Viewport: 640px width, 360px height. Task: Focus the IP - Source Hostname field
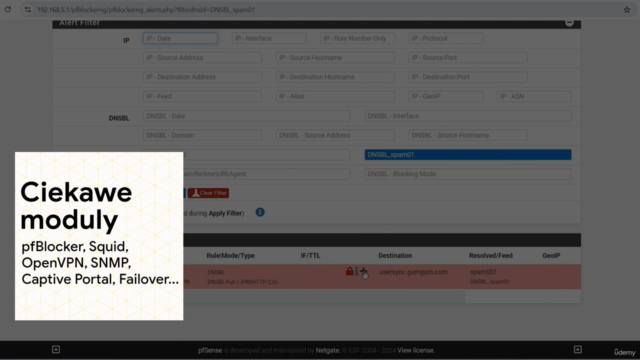335,58
